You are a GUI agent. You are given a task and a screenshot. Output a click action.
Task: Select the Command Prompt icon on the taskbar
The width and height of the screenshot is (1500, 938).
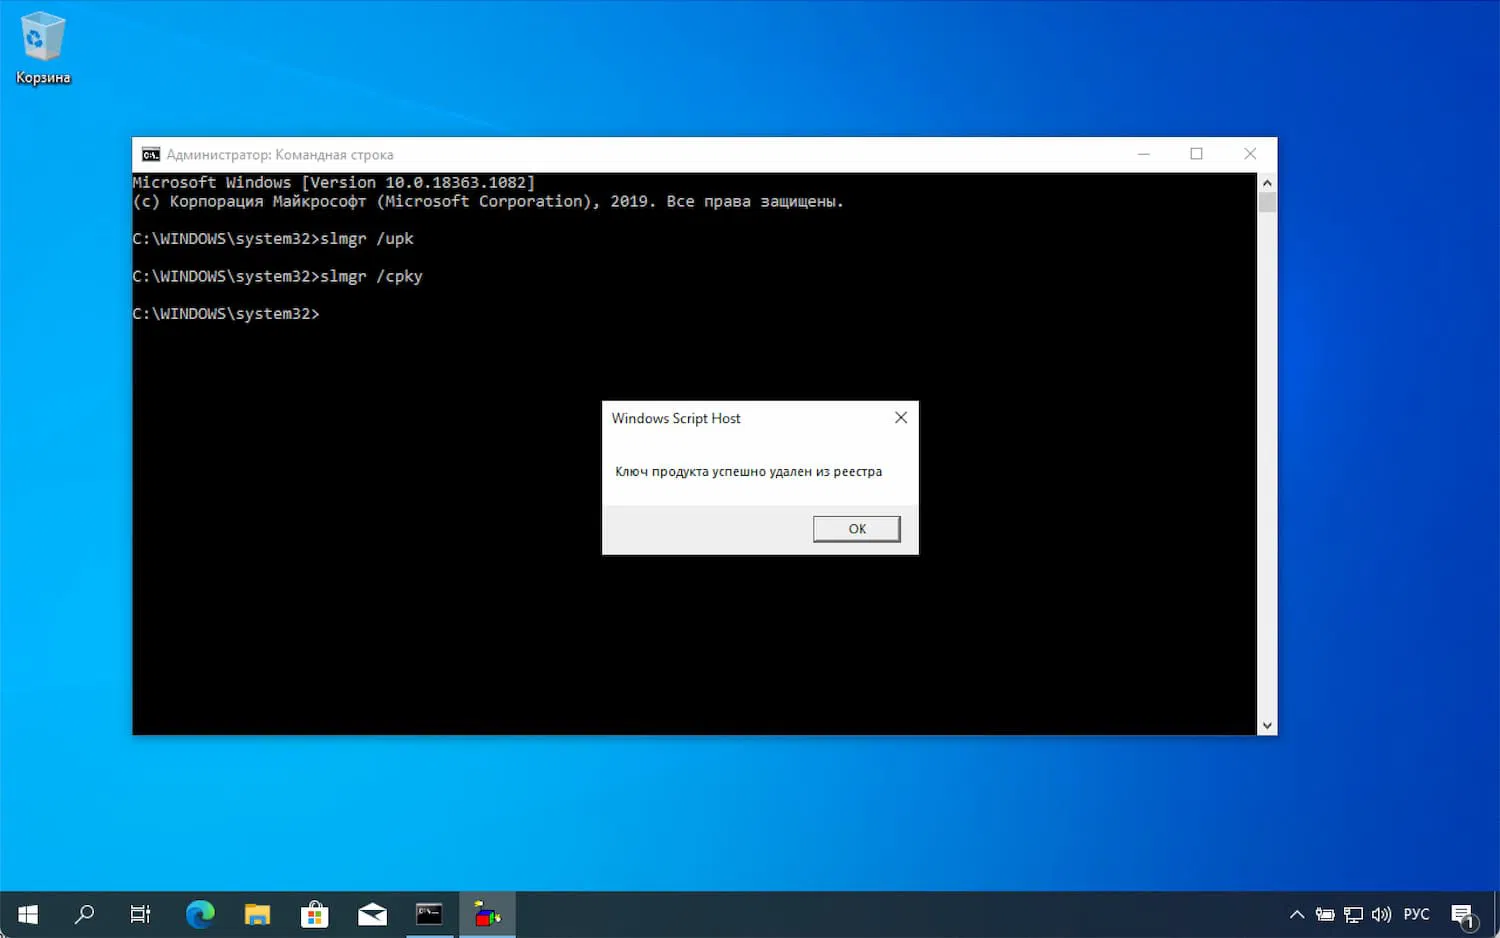(428, 914)
